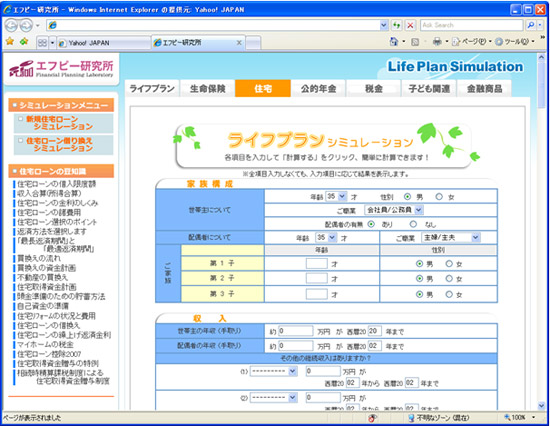Open the 住宅ローン控除2007 link
This screenshot has width=550, height=426.
coord(49,354)
